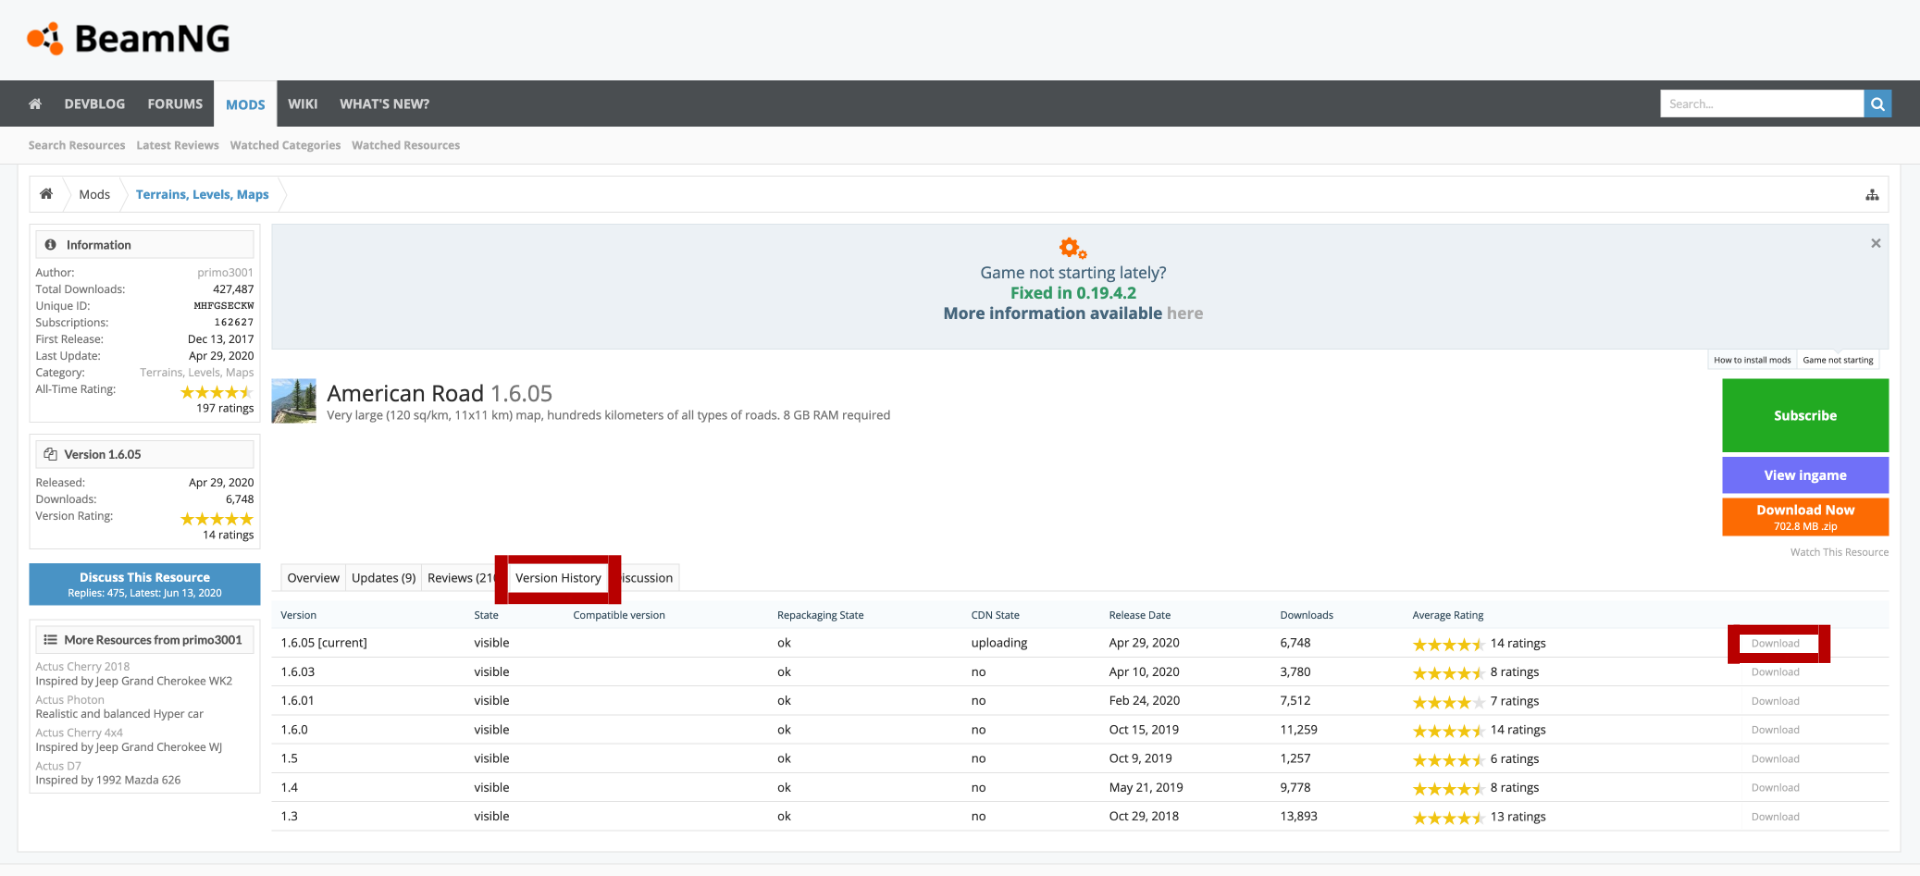Viewport: 1920px width, 876px height.
Task: Click downloads value '13,893'
Action: [x=1299, y=816]
